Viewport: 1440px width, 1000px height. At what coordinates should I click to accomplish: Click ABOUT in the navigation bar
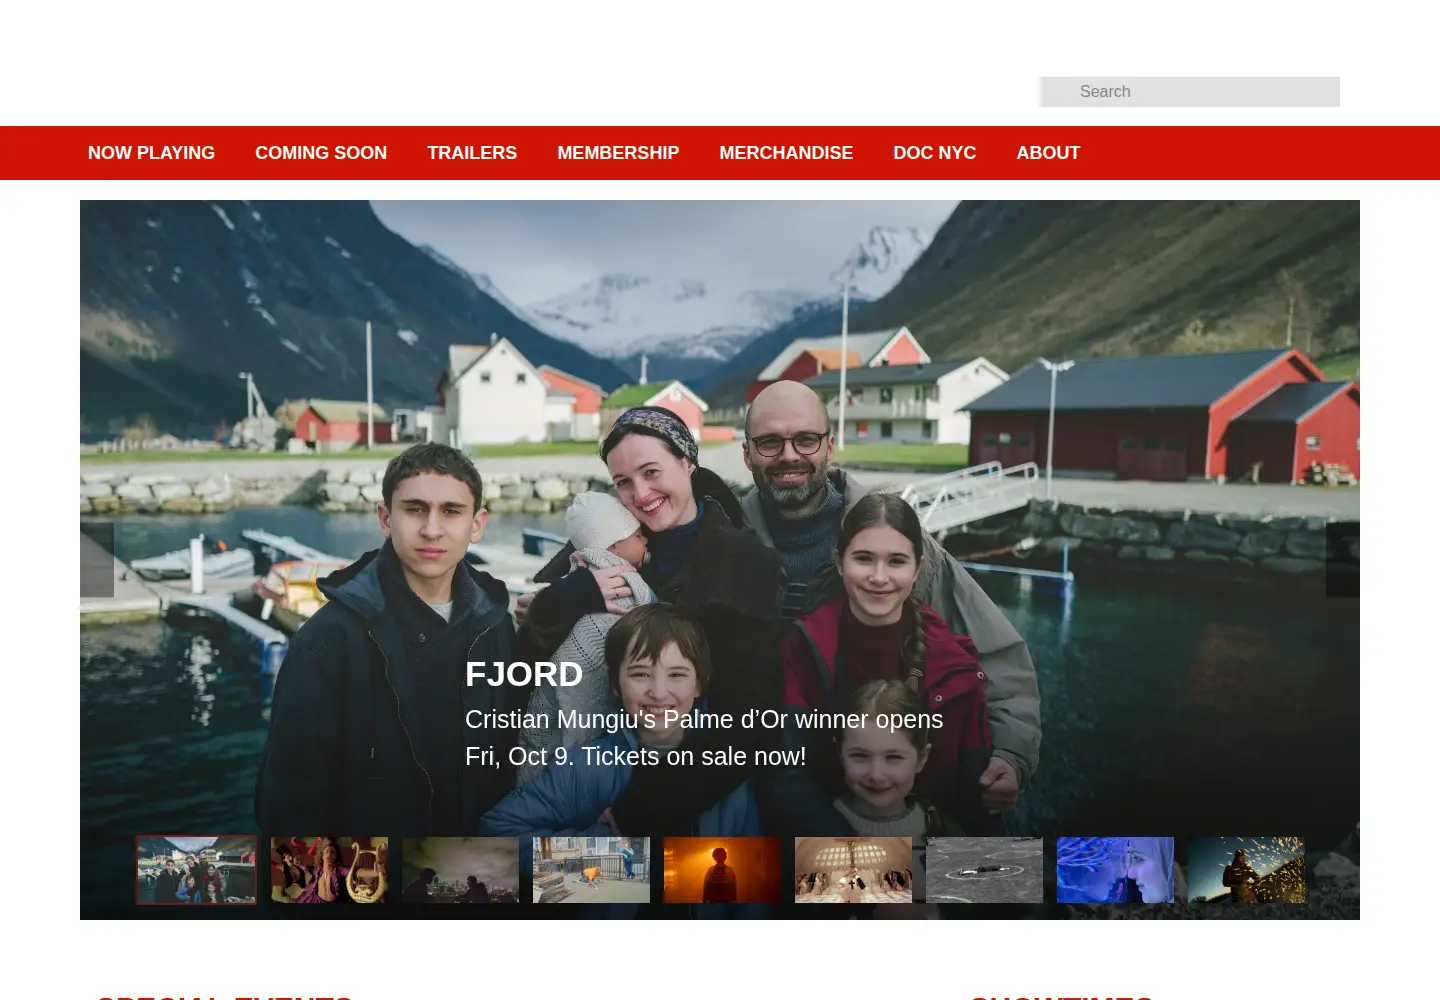point(1048,153)
